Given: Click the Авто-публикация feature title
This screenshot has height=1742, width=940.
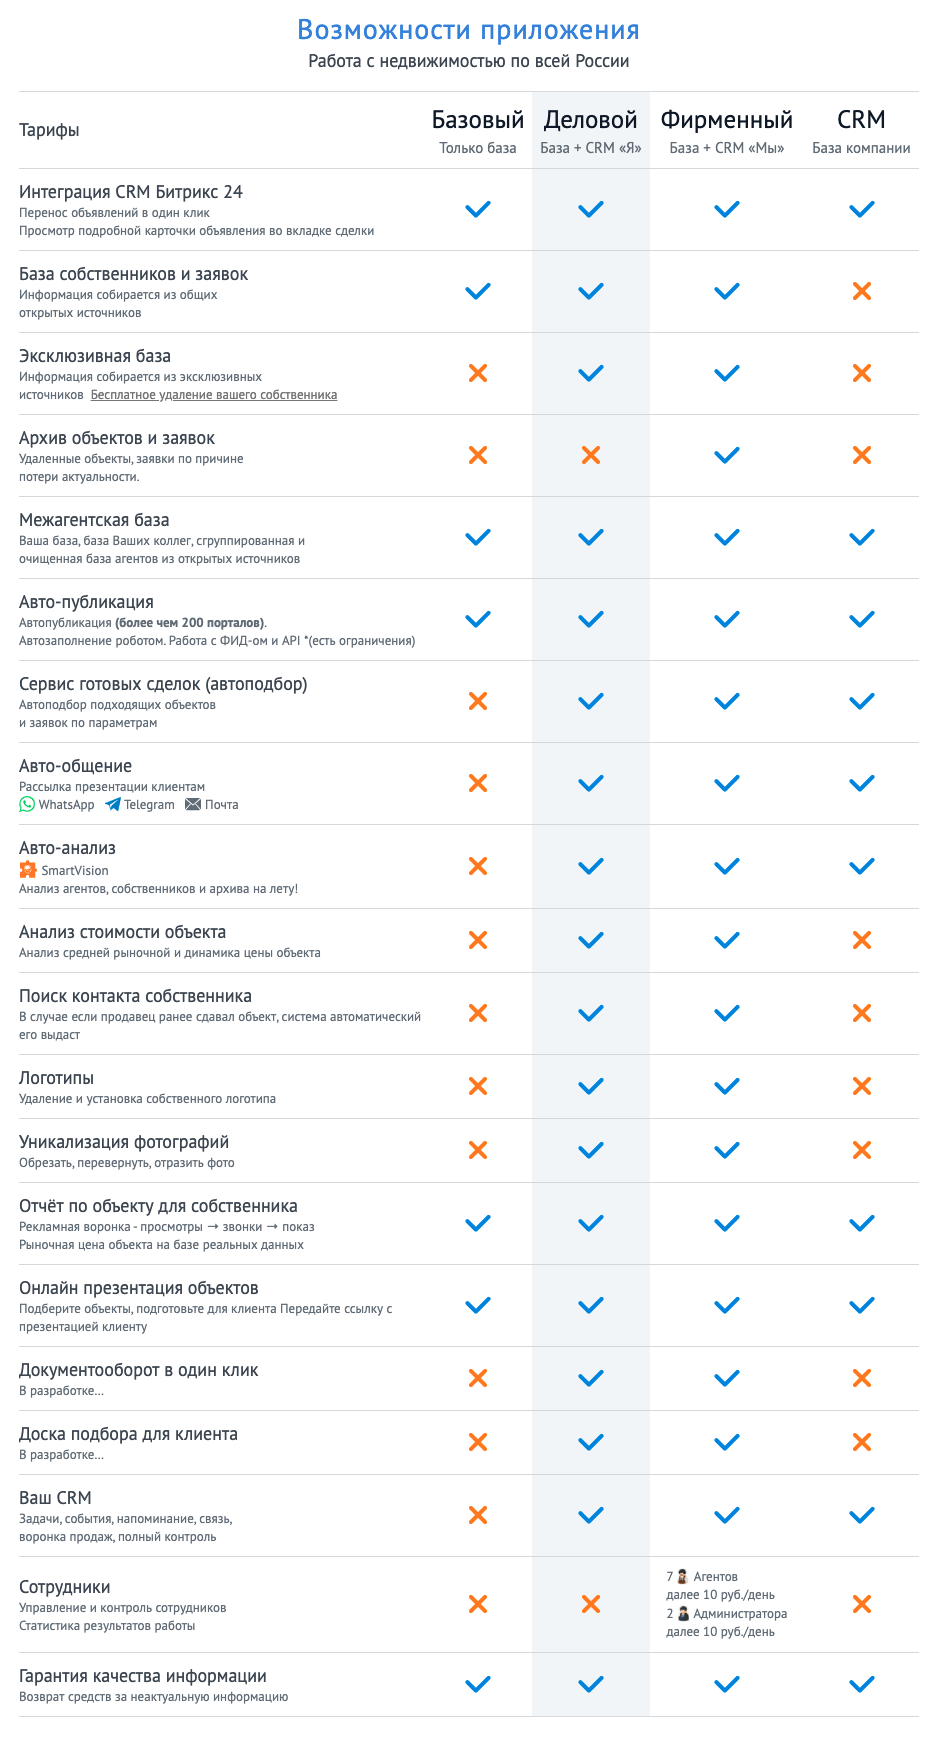Looking at the screenshot, I should pos(87,602).
